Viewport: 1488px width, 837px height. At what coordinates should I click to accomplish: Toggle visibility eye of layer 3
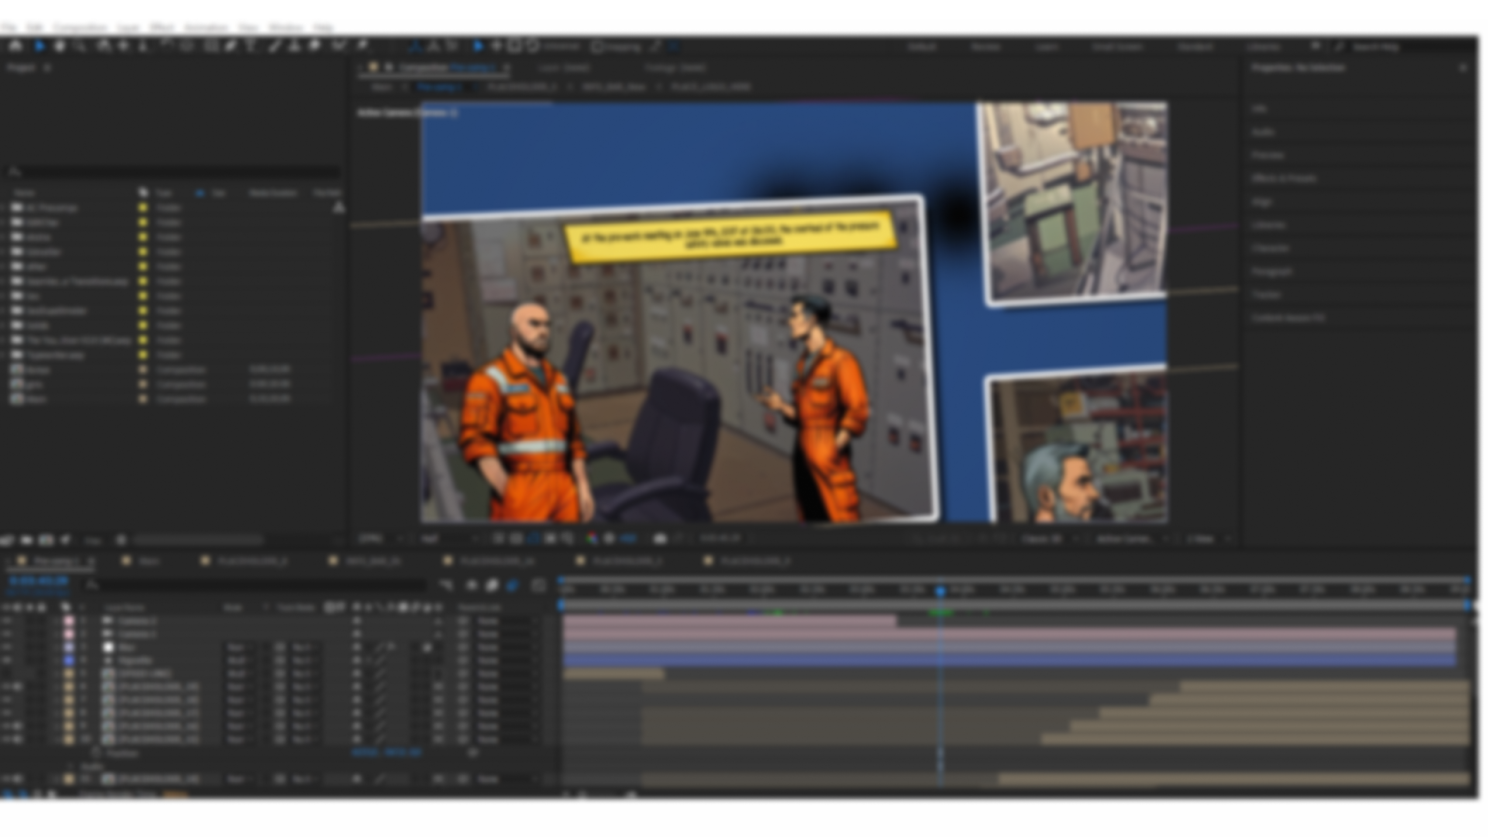tap(7, 647)
